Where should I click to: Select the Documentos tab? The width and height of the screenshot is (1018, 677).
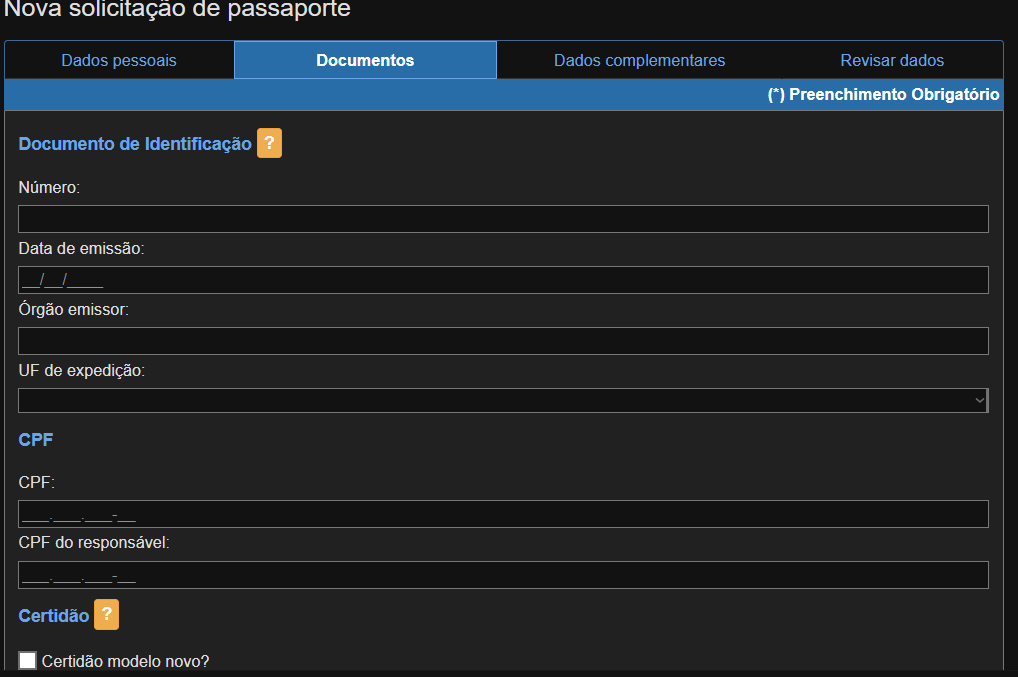(364, 60)
